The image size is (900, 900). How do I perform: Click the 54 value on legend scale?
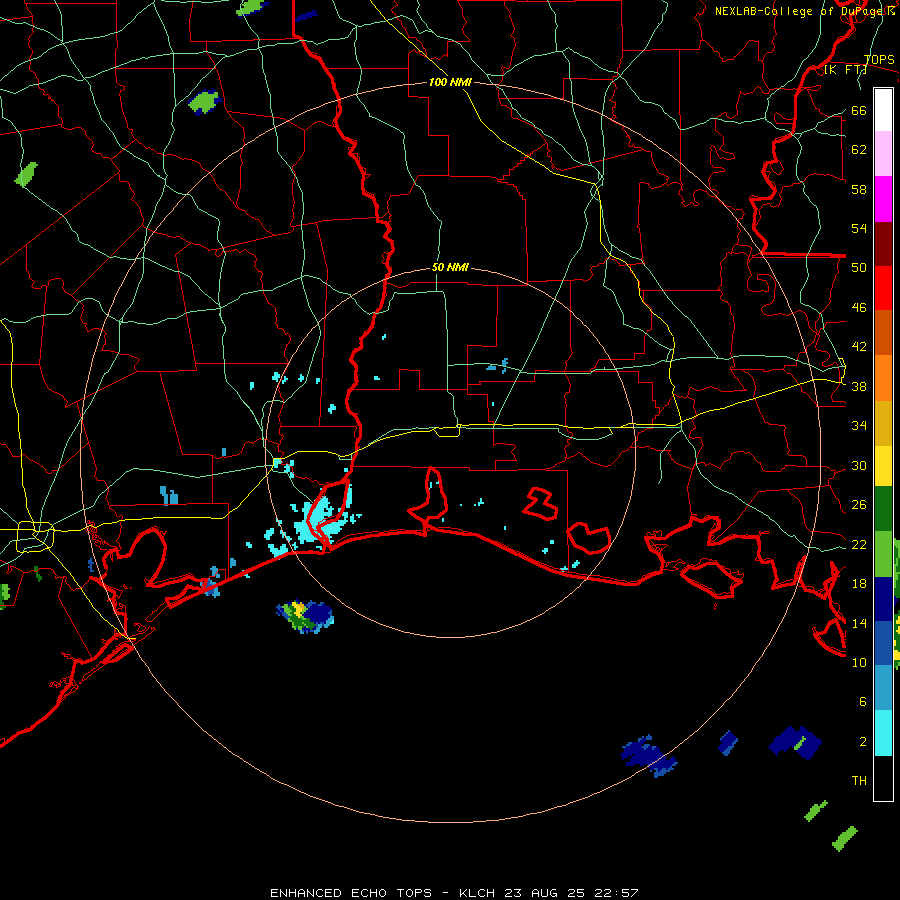859,228
